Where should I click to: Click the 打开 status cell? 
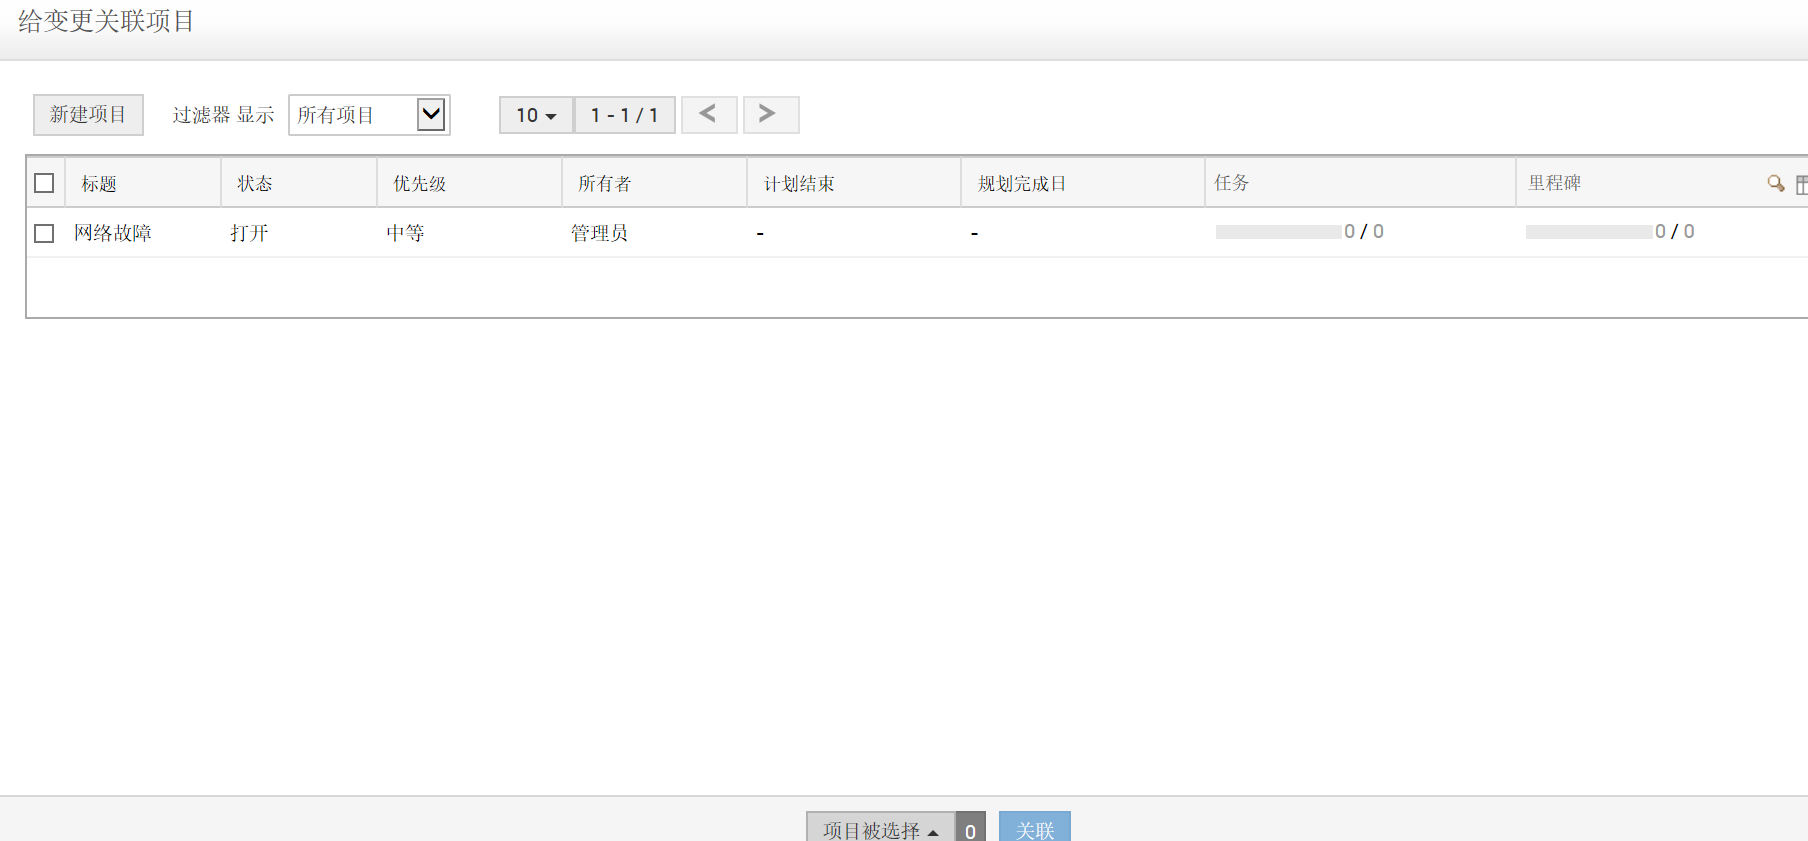point(249,233)
